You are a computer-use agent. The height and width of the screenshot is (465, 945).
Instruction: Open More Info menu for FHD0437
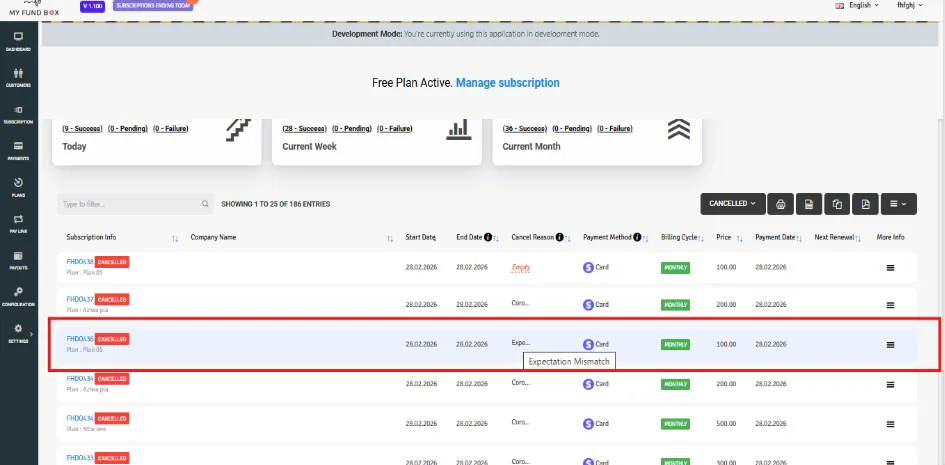tap(890, 305)
